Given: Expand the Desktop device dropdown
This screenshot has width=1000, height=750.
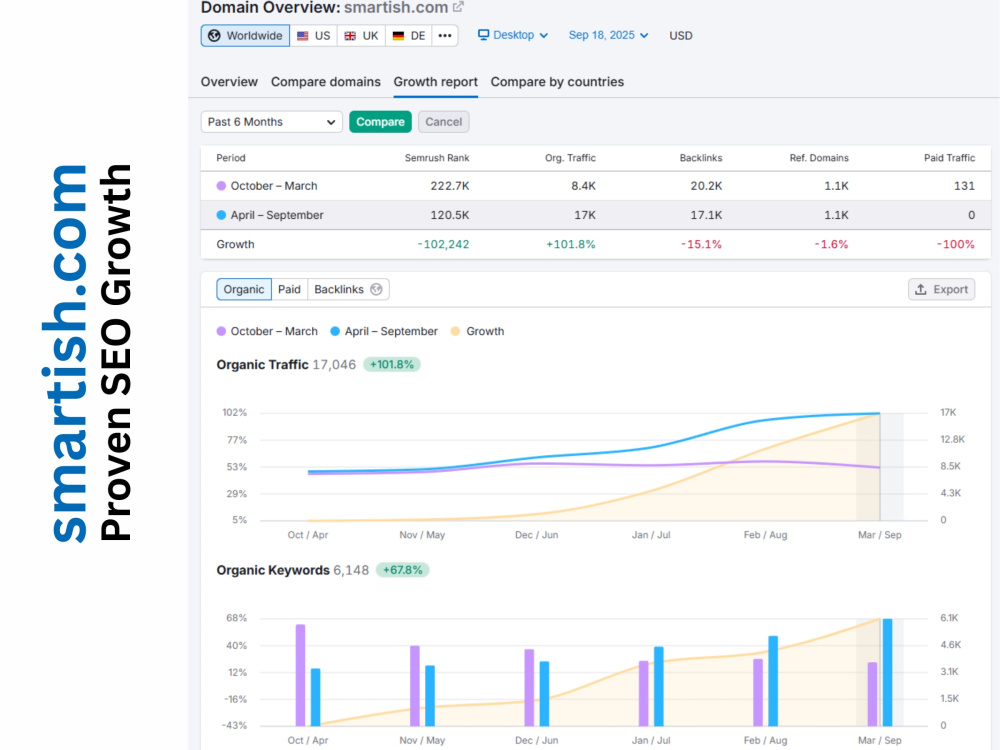Looking at the screenshot, I should [x=513, y=35].
